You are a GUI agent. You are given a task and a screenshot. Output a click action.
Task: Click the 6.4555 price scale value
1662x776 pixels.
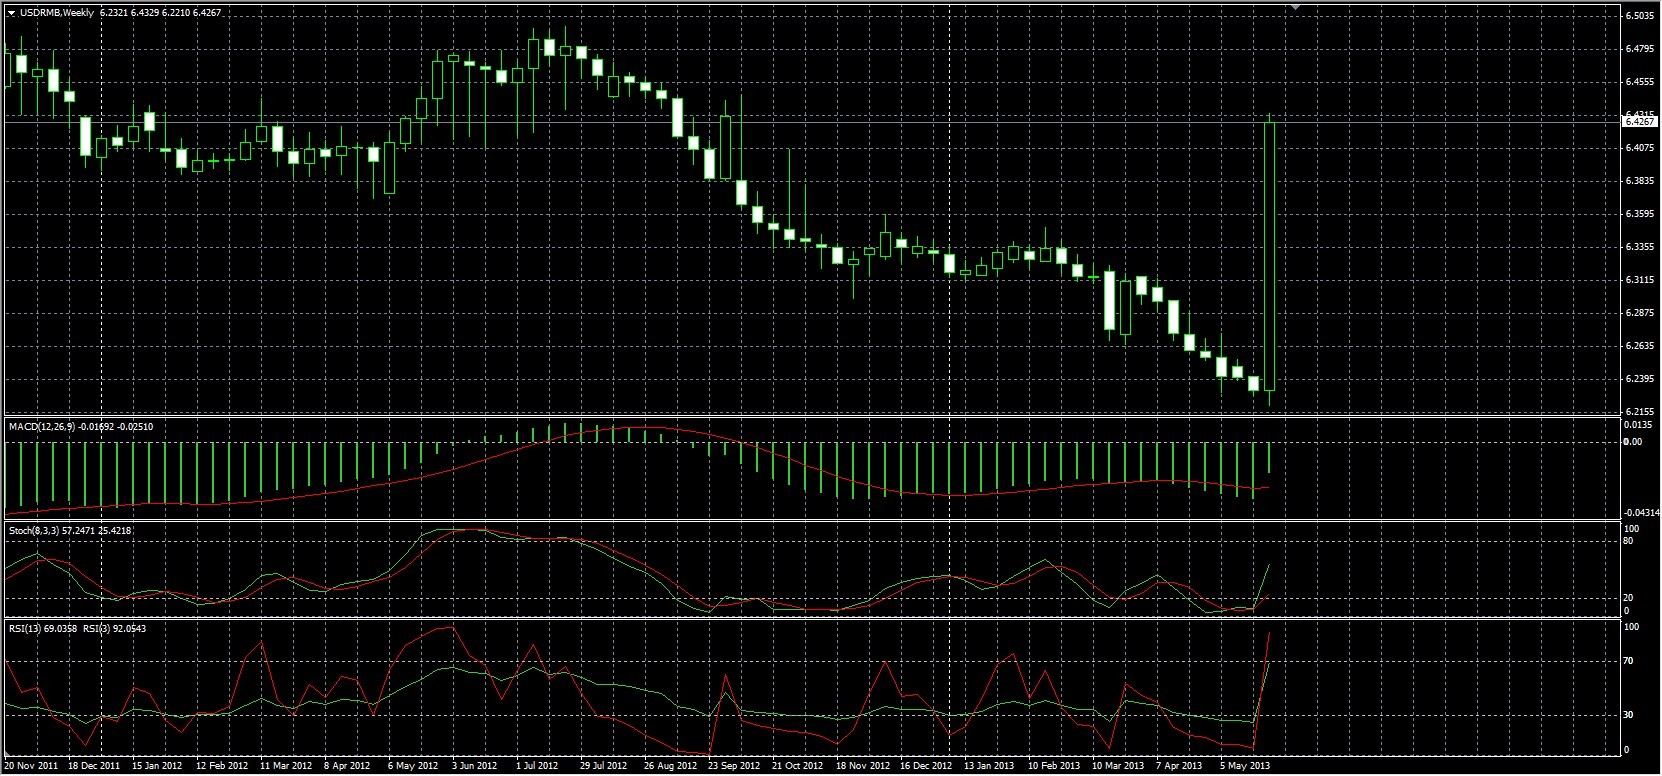(1639, 82)
